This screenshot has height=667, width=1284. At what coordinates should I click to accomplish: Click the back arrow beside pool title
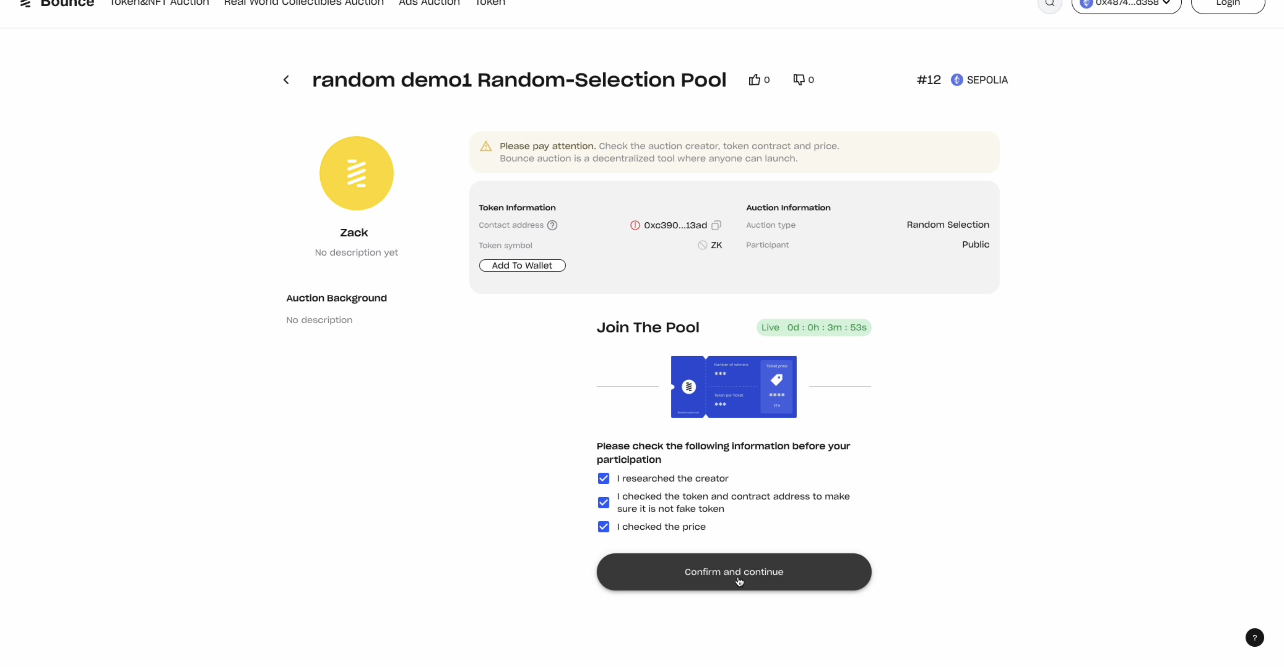coord(286,80)
